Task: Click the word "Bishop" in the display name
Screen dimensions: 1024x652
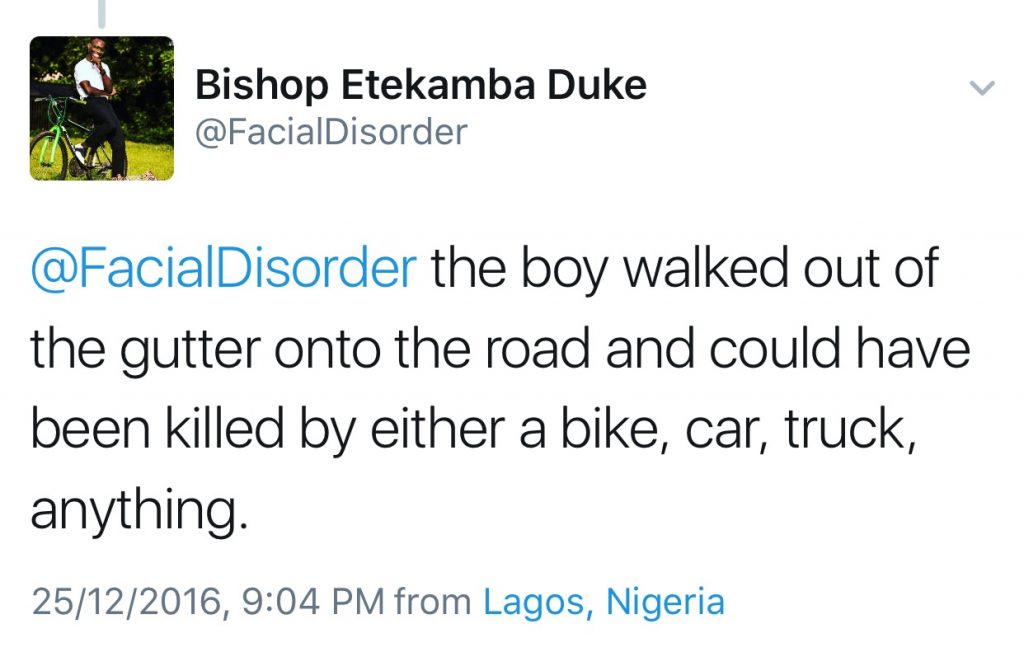Action: click(x=262, y=86)
